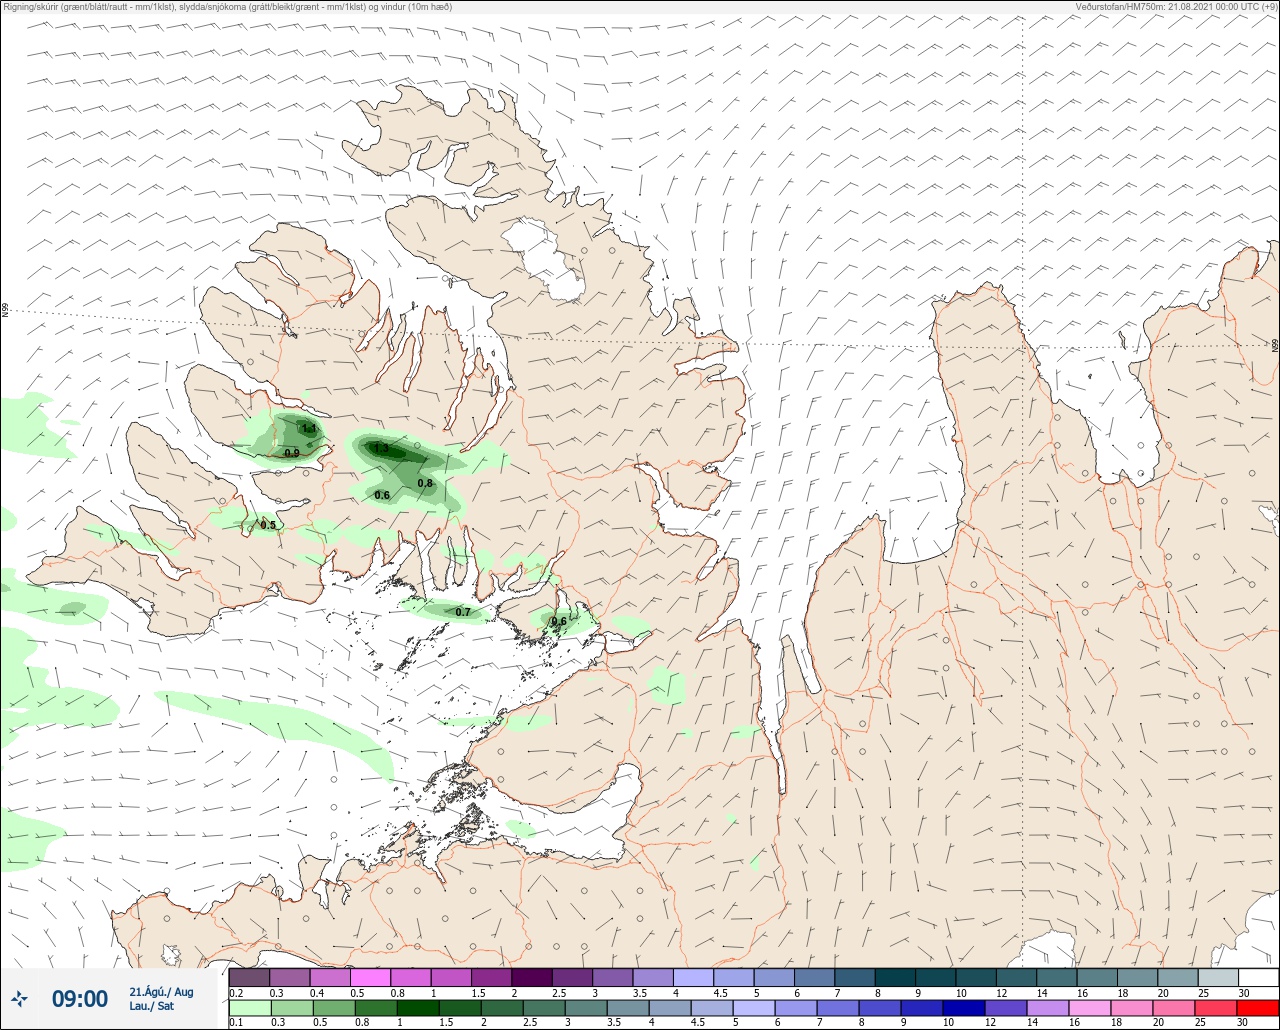
Task: Select the darkest purple 2 swatch, upper legend
Action: click(531, 977)
